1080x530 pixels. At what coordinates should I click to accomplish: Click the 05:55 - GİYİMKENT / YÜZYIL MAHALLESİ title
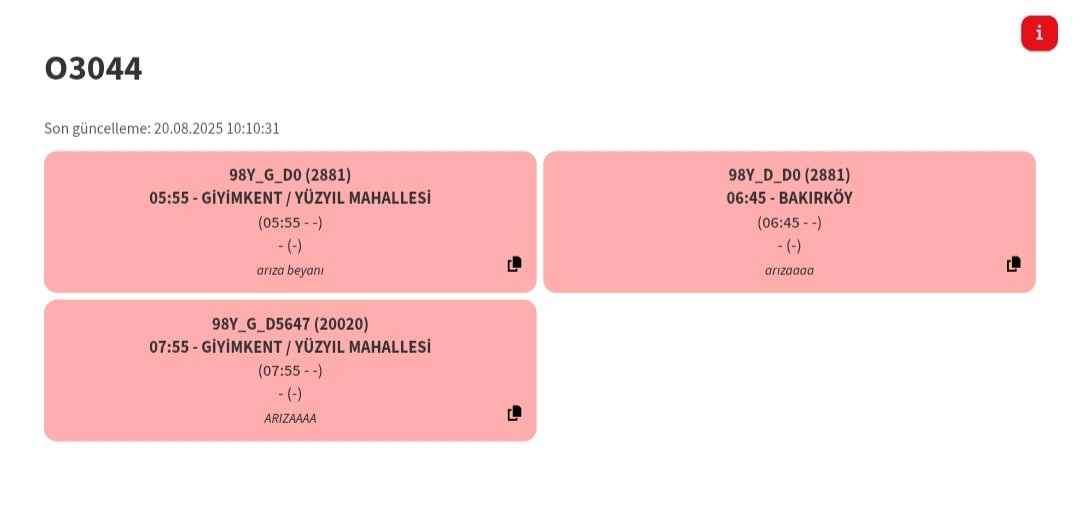point(290,198)
